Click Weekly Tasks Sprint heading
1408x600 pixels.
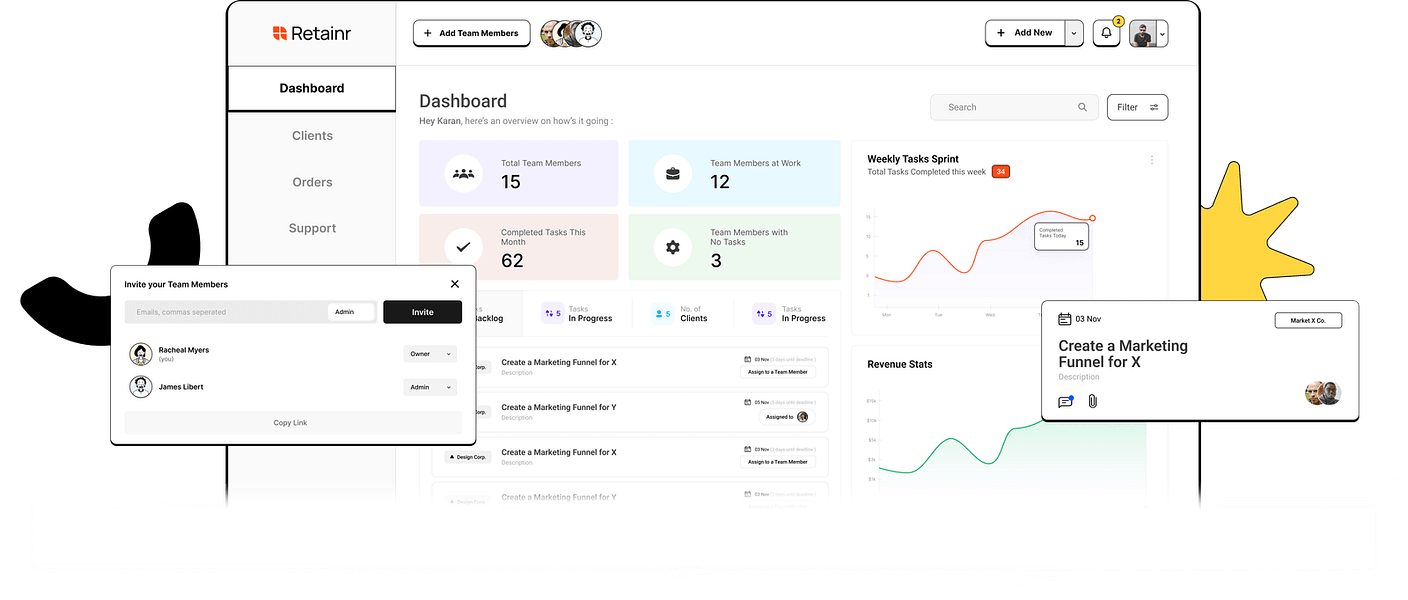click(913, 159)
